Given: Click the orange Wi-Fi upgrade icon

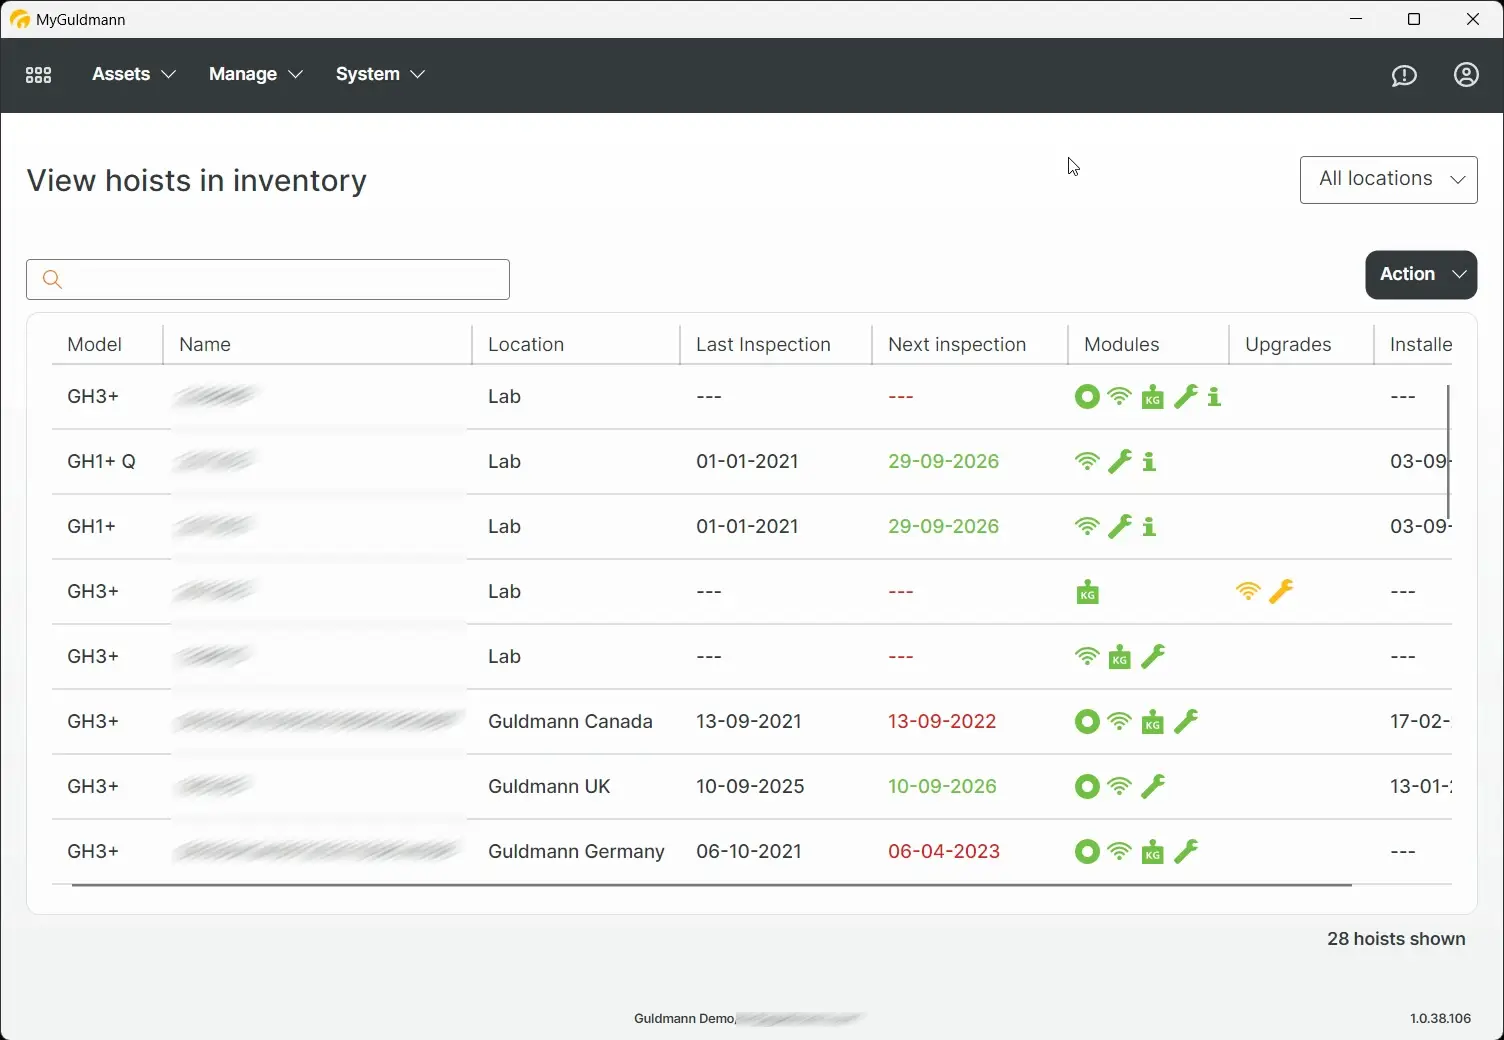Looking at the screenshot, I should pyautogui.click(x=1248, y=592).
